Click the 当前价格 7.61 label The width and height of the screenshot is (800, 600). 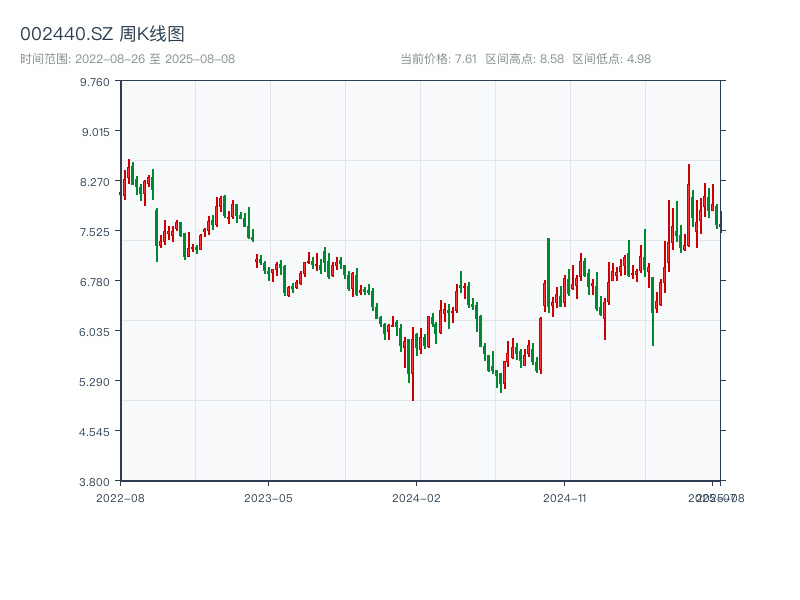point(438,59)
